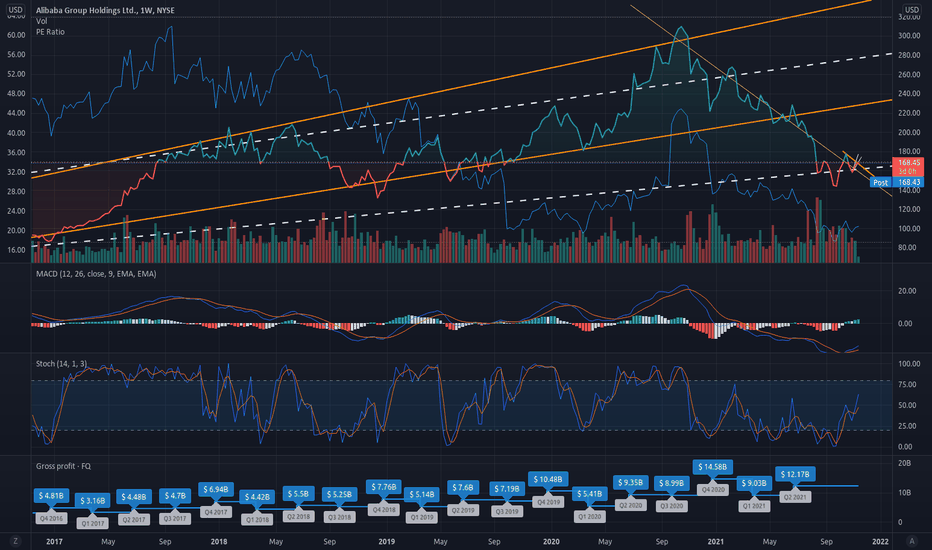This screenshot has width=932, height=550.
Task: Click the $4.81B gross profit marker
Action: tap(51, 496)
